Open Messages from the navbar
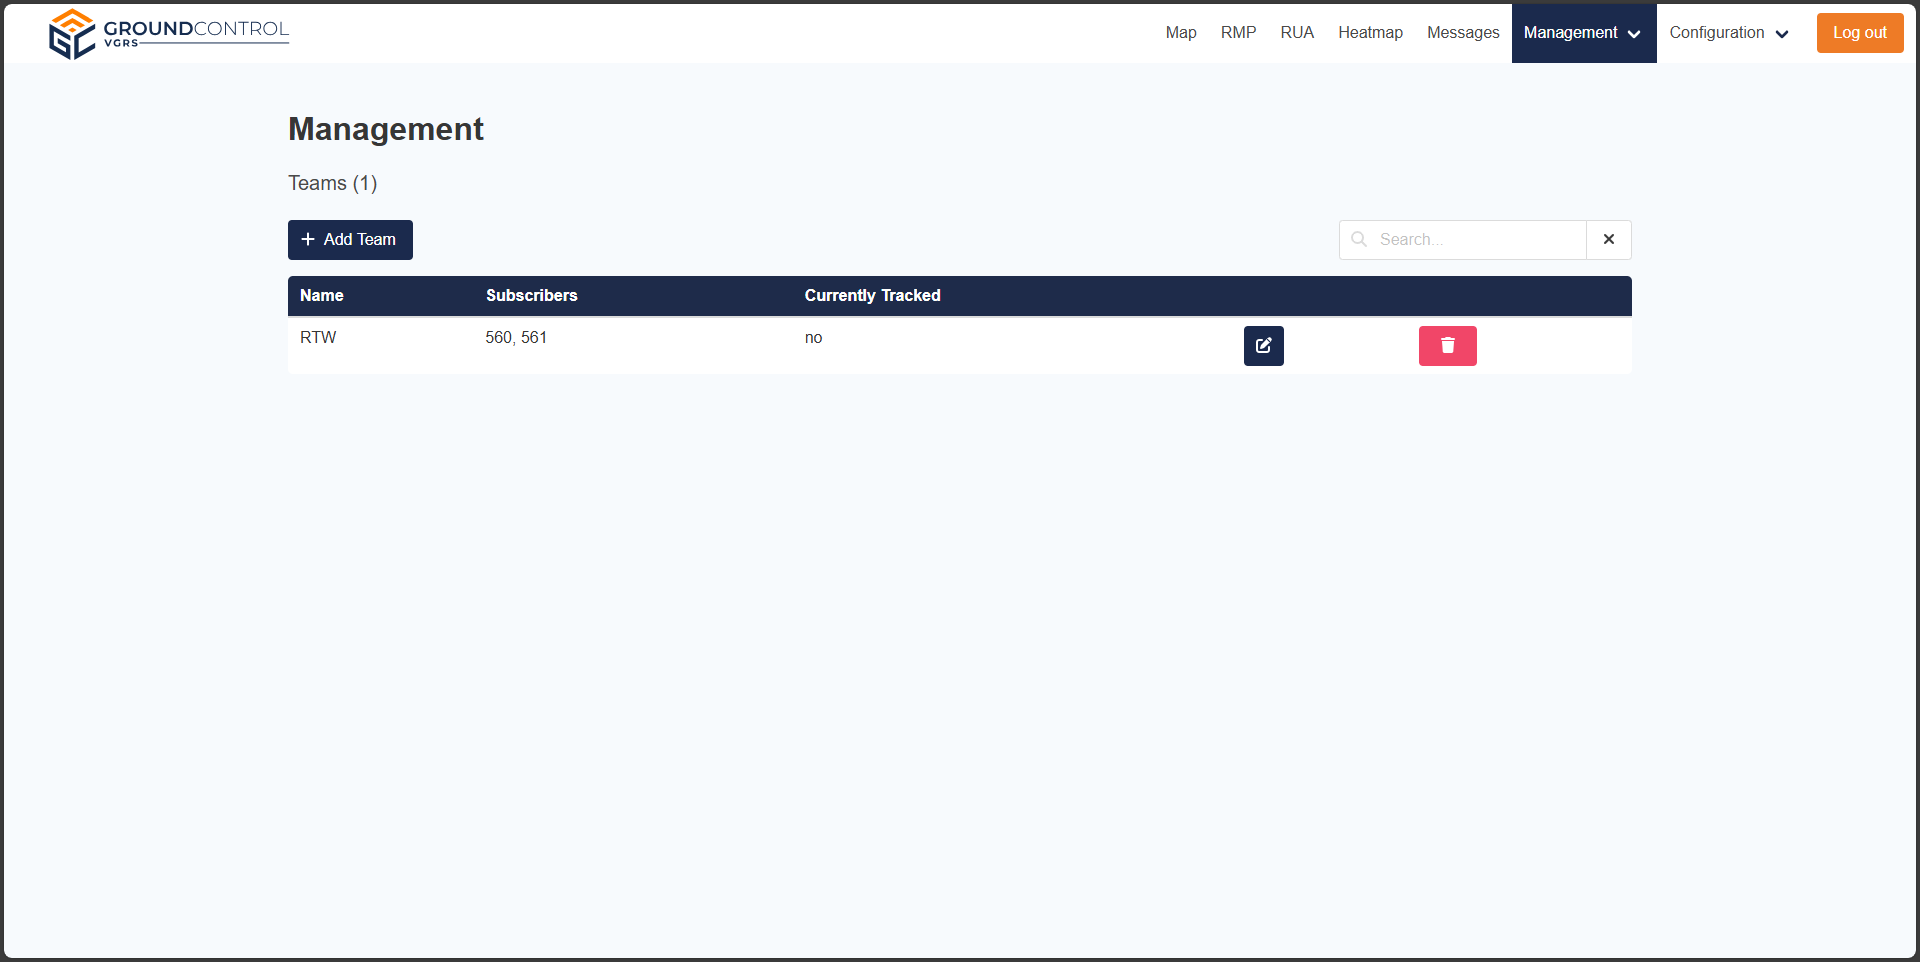The height and width of the screenshot is (962, 1920). coord(1462,33)
